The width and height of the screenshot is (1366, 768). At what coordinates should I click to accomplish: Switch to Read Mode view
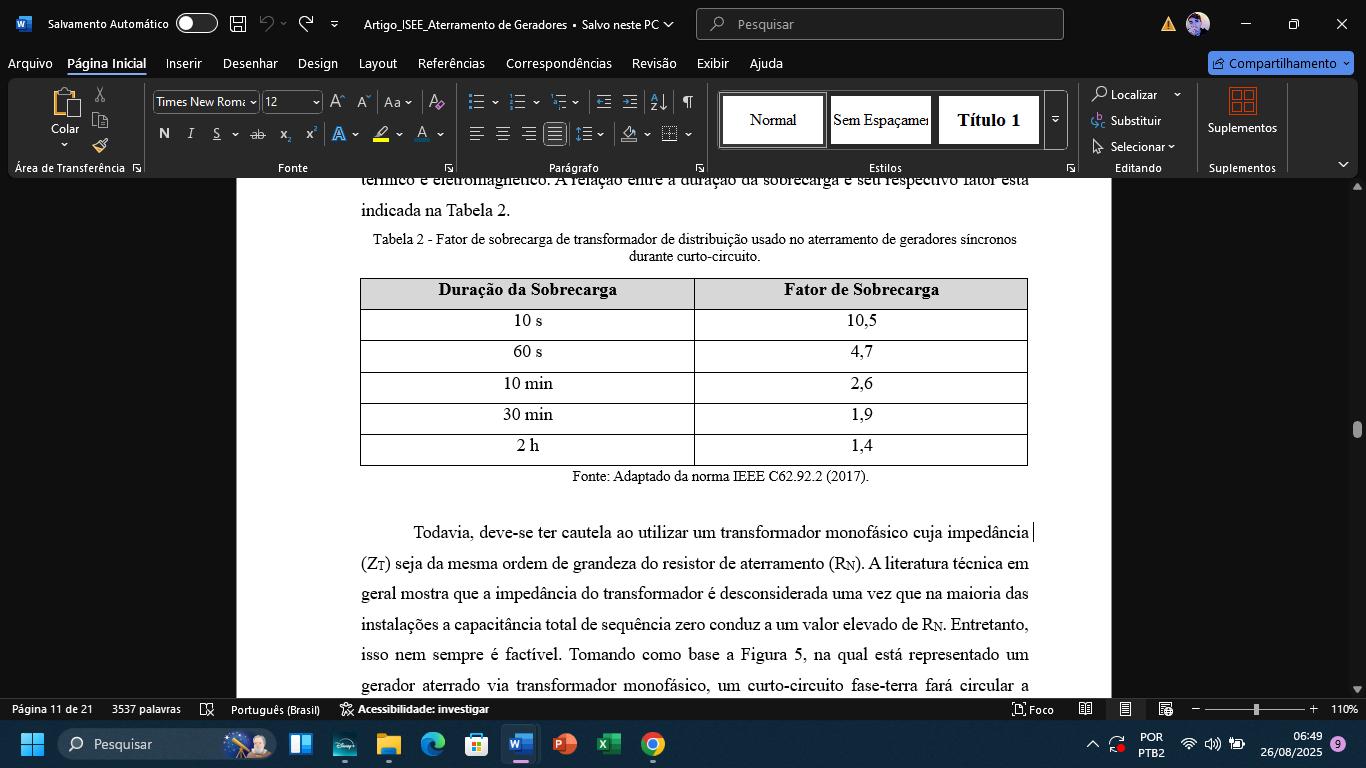[x=1085, y=709]
